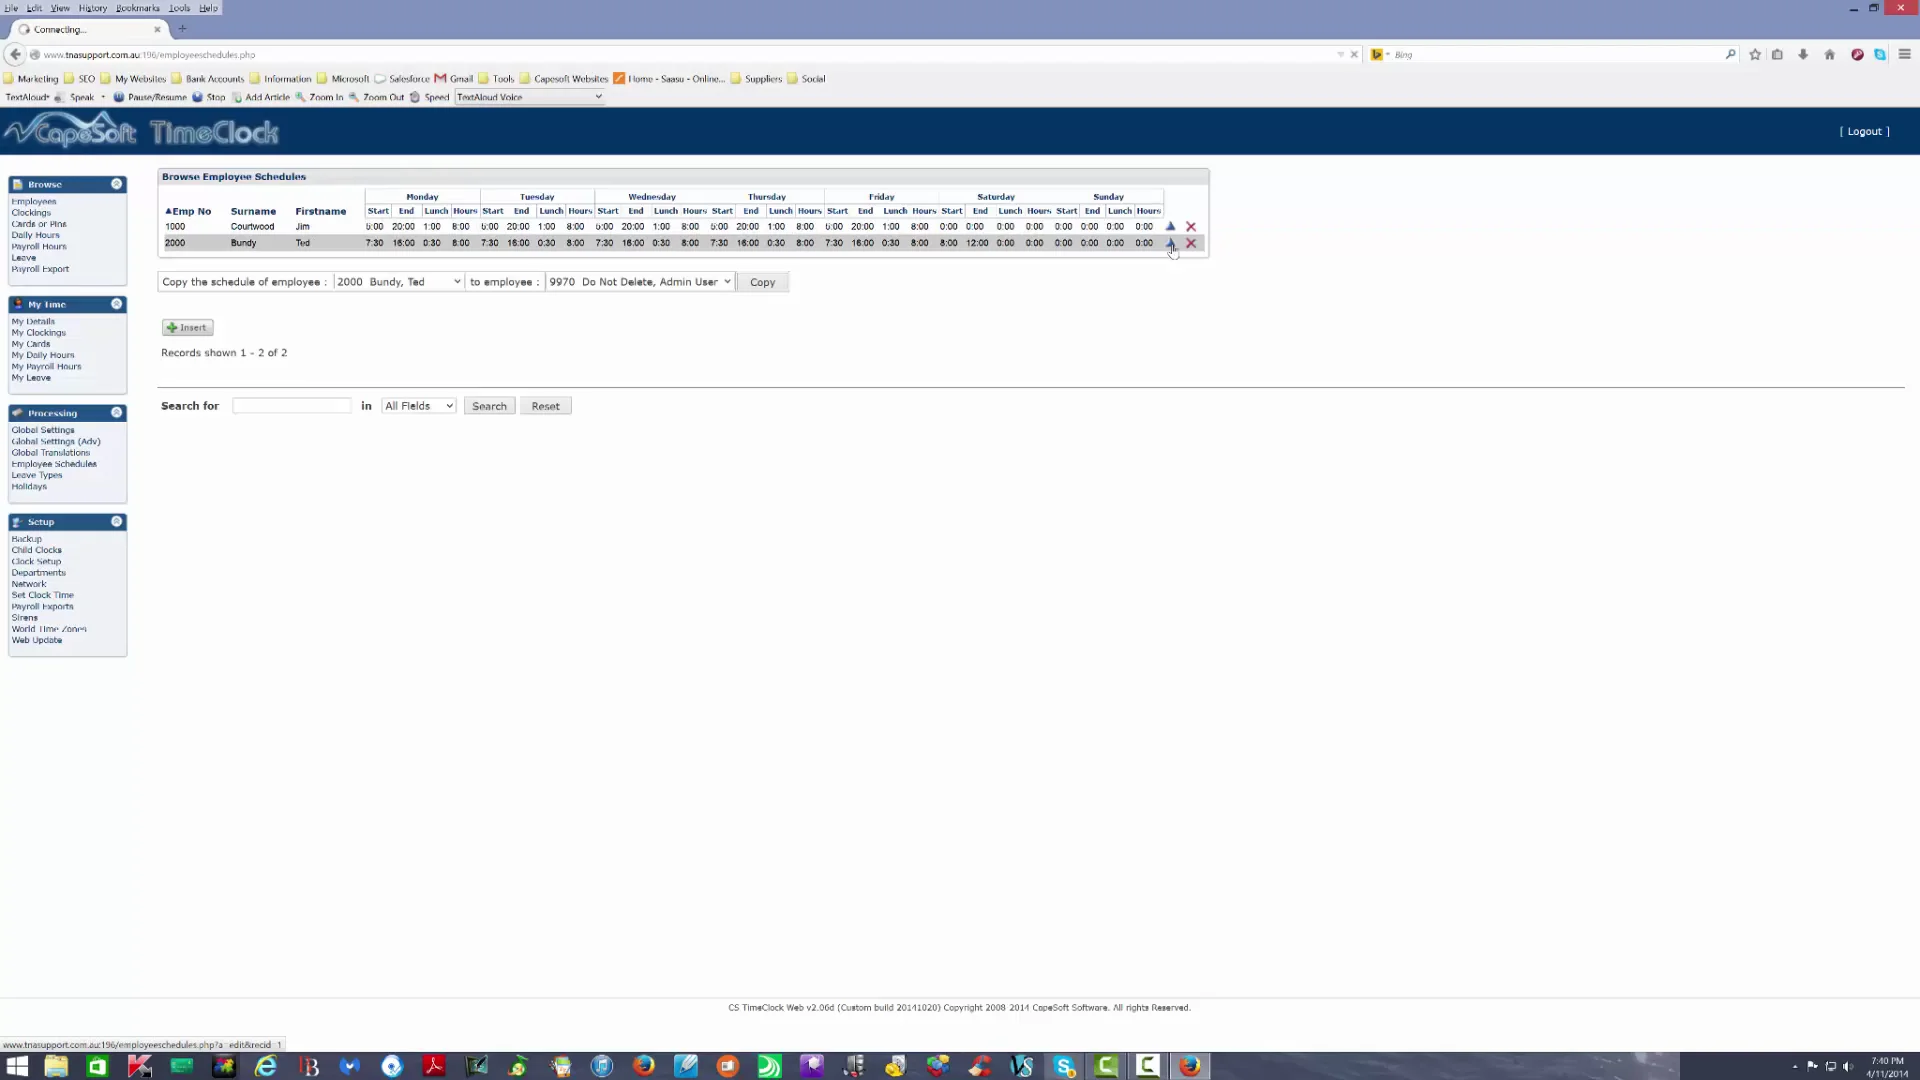Viewport: 1920px width, 1080px height.
Task: Open the All Fields search dropdown
Action: (419, 406)
